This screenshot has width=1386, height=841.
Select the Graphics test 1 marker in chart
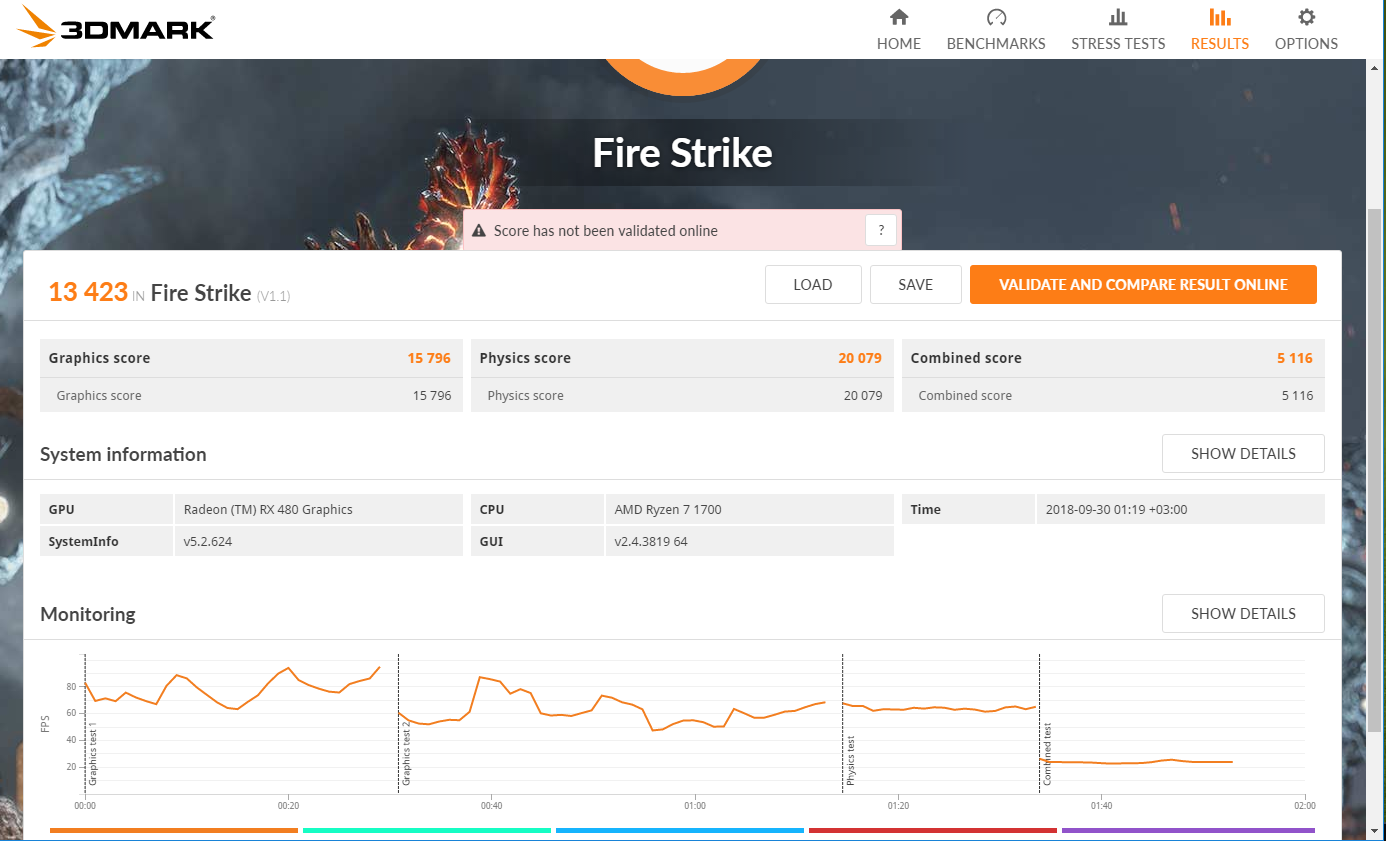93,752
